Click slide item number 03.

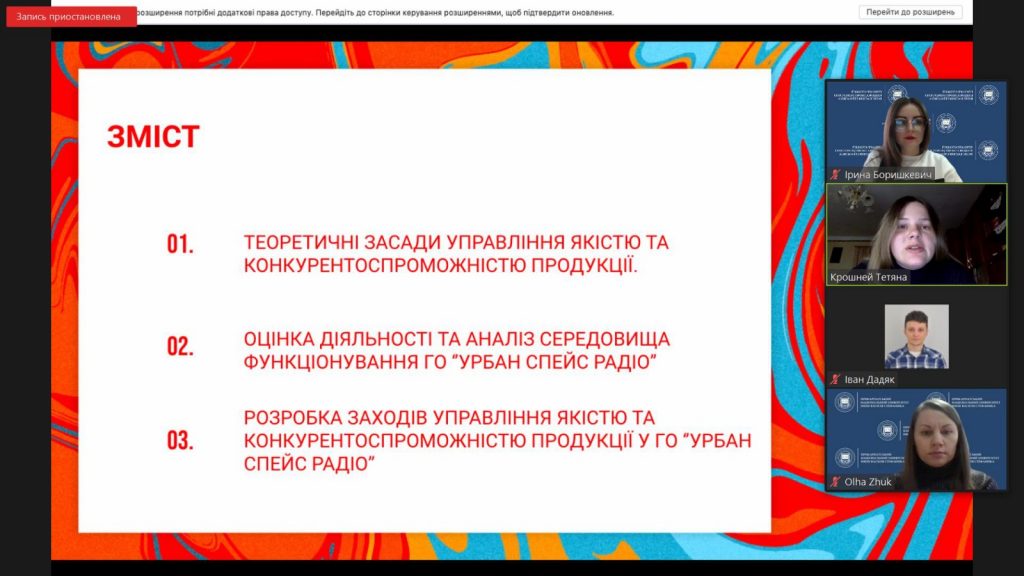(x=180, y=440)
